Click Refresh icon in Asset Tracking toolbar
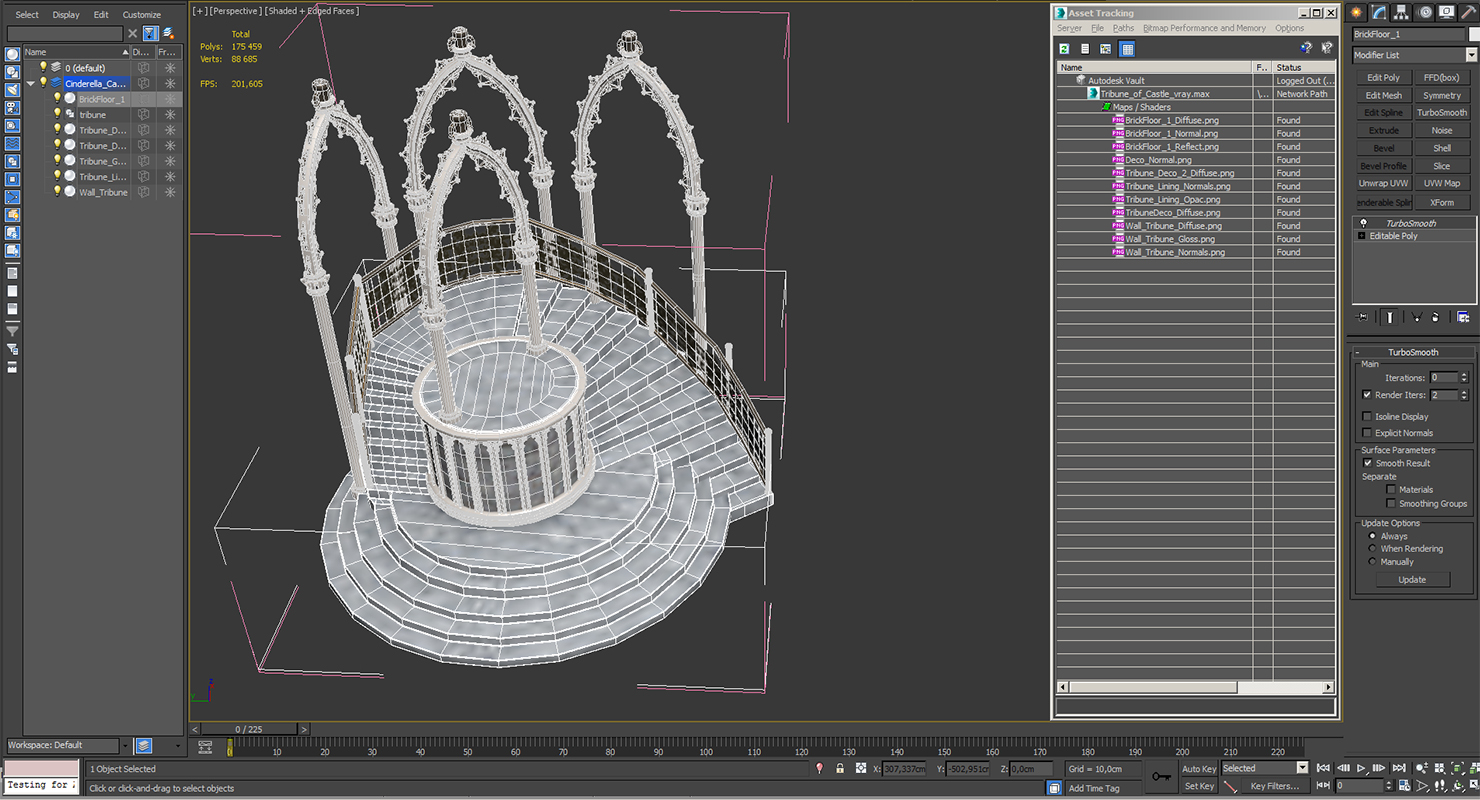 tap(1064, 48)
